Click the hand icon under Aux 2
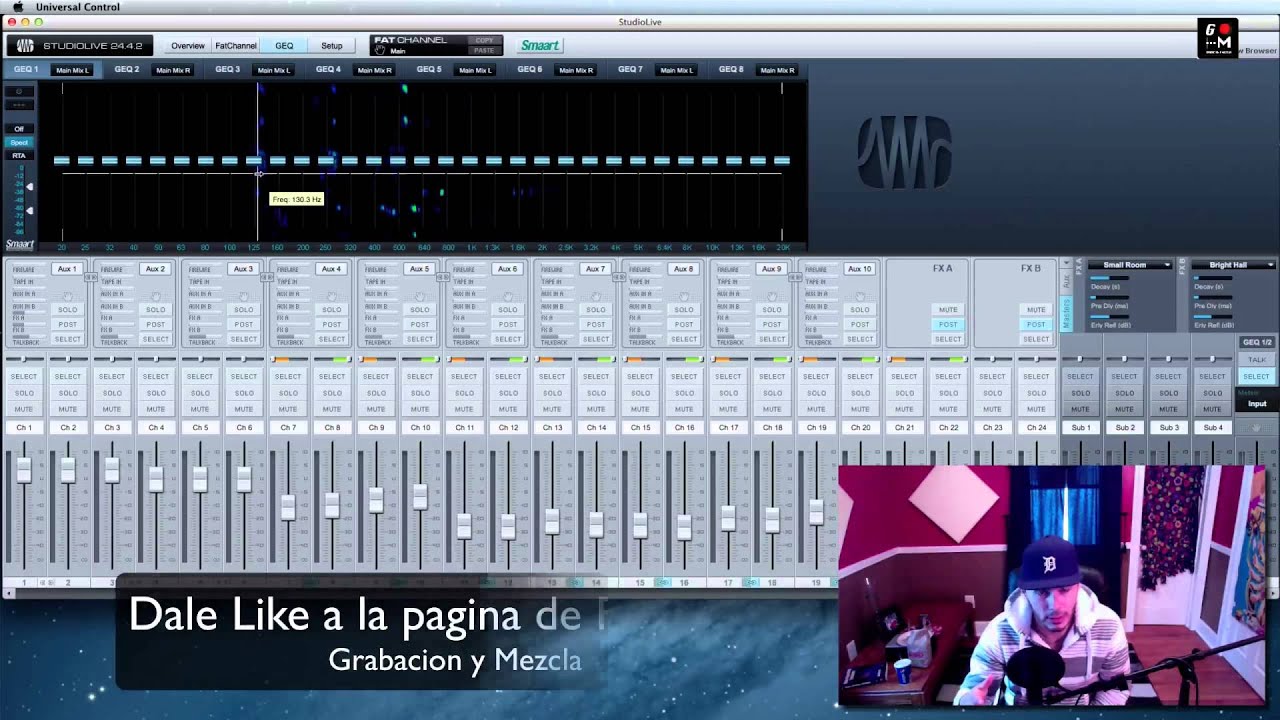This screenshot has width=1280, height=720. click(x=156, y=296)
